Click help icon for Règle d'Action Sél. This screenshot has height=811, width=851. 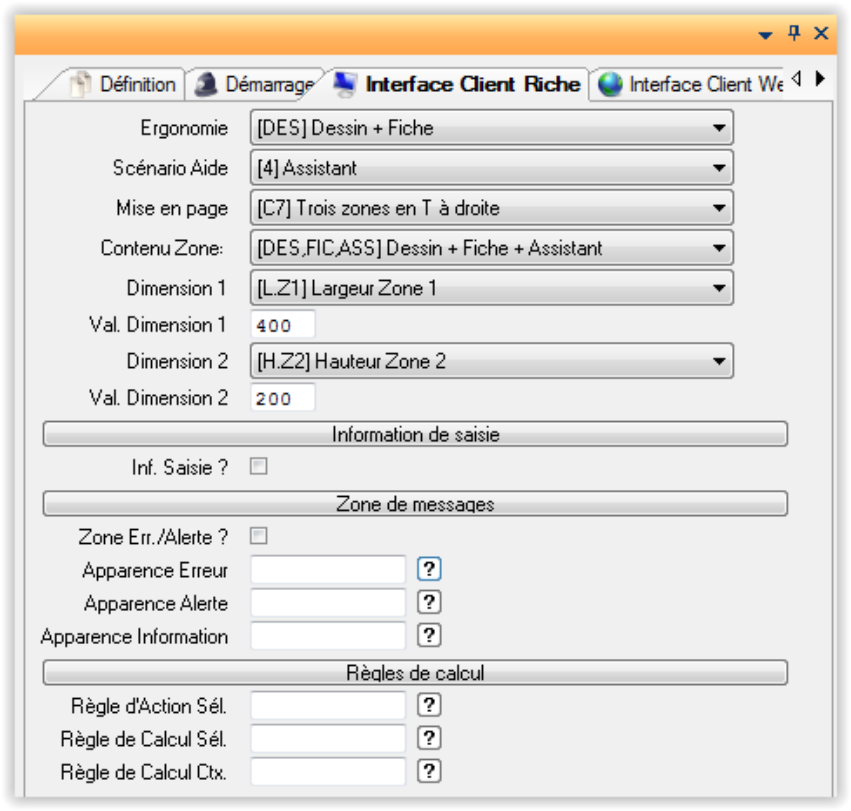click(429, 705)
